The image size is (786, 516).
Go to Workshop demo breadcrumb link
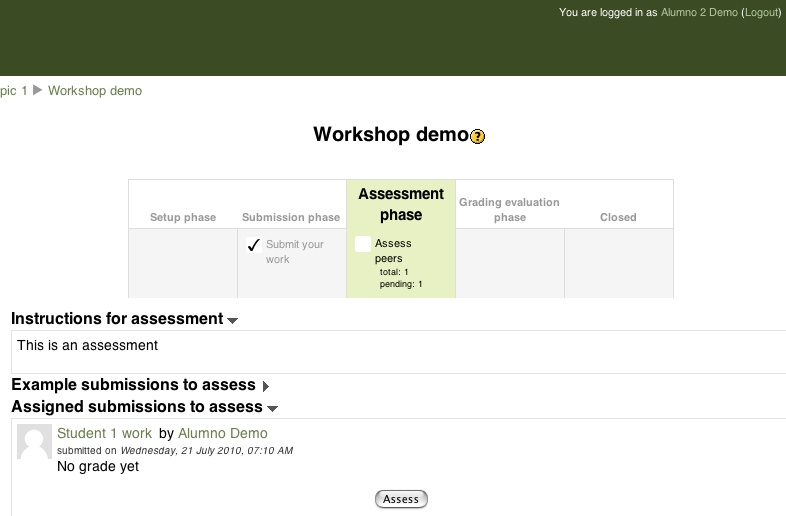95,91
